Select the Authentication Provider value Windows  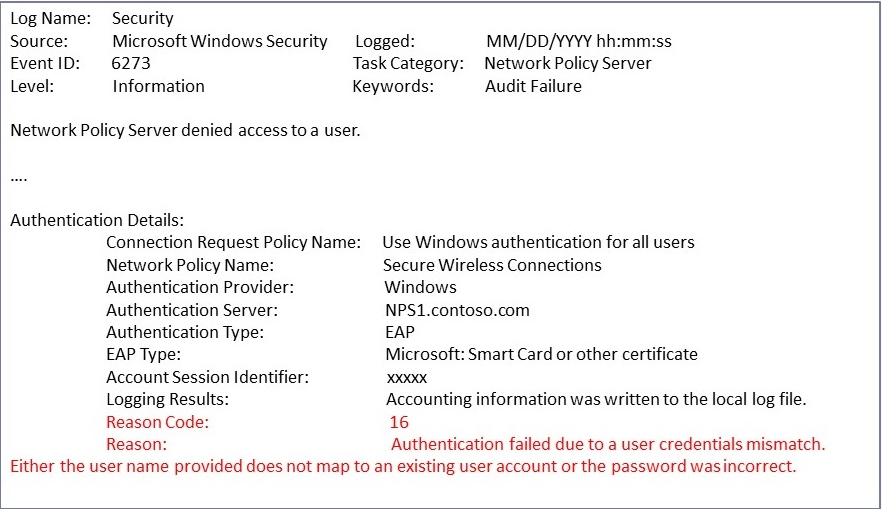tap(421, 287)
